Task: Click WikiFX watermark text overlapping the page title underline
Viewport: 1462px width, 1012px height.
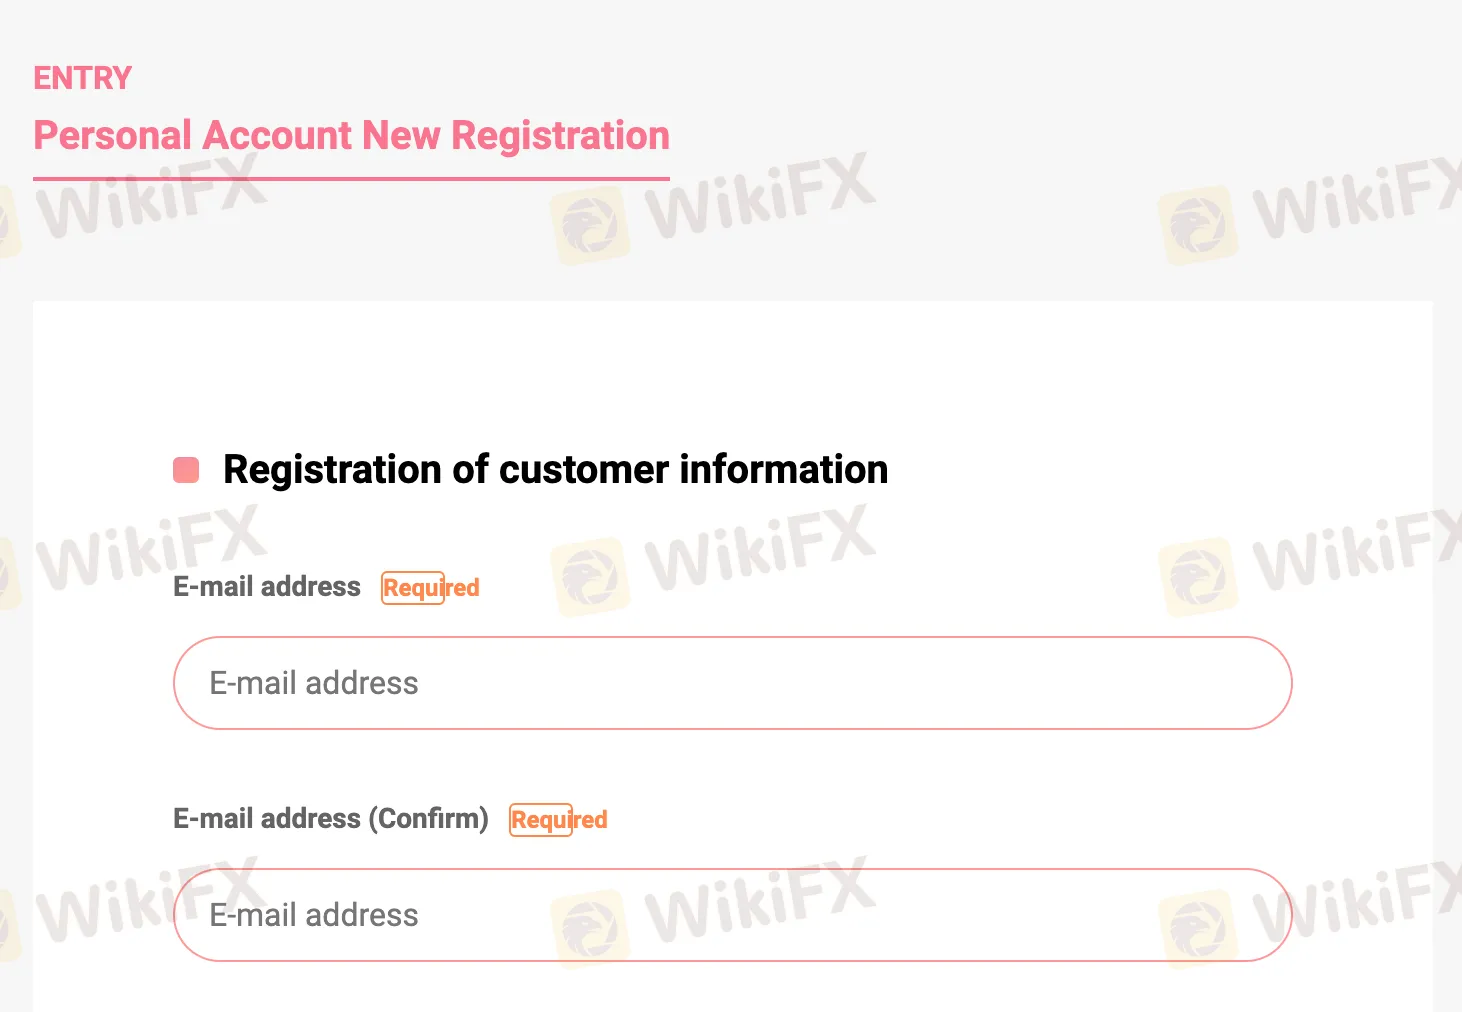Action: [150, 200]
